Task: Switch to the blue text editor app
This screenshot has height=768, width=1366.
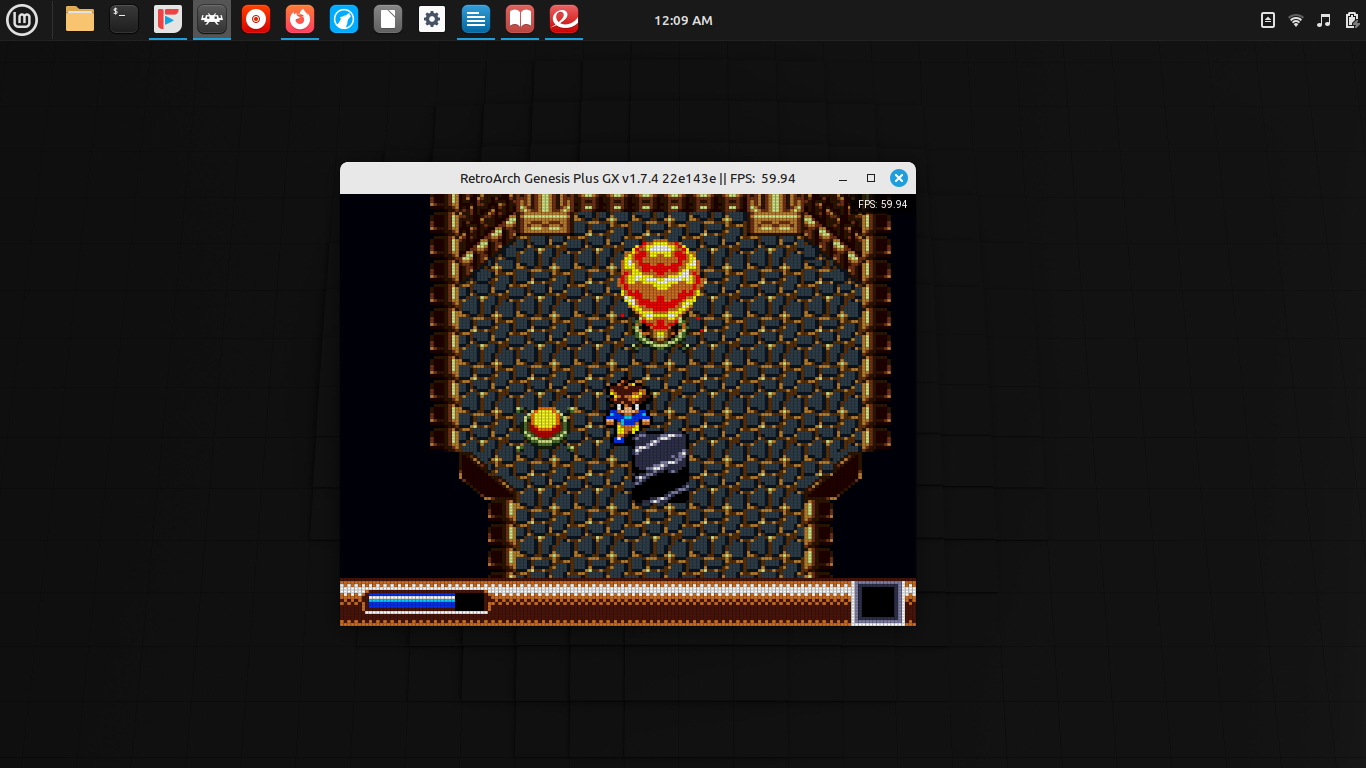Action: pos(476,19)
